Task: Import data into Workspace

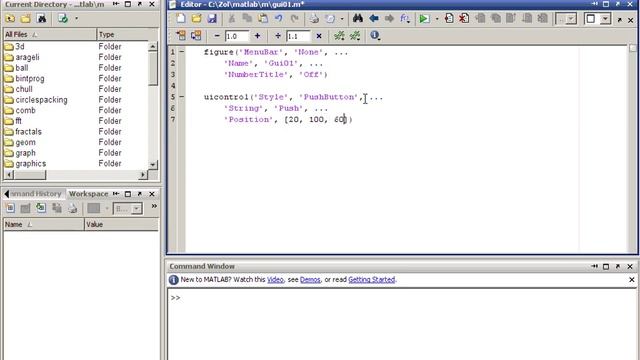Action: tap(41, 208)
